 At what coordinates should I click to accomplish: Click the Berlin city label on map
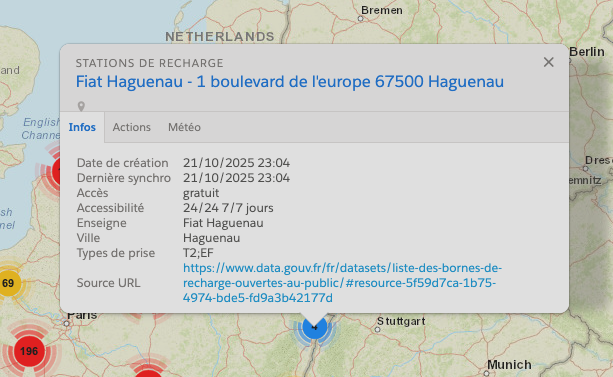tap(587, 52)
